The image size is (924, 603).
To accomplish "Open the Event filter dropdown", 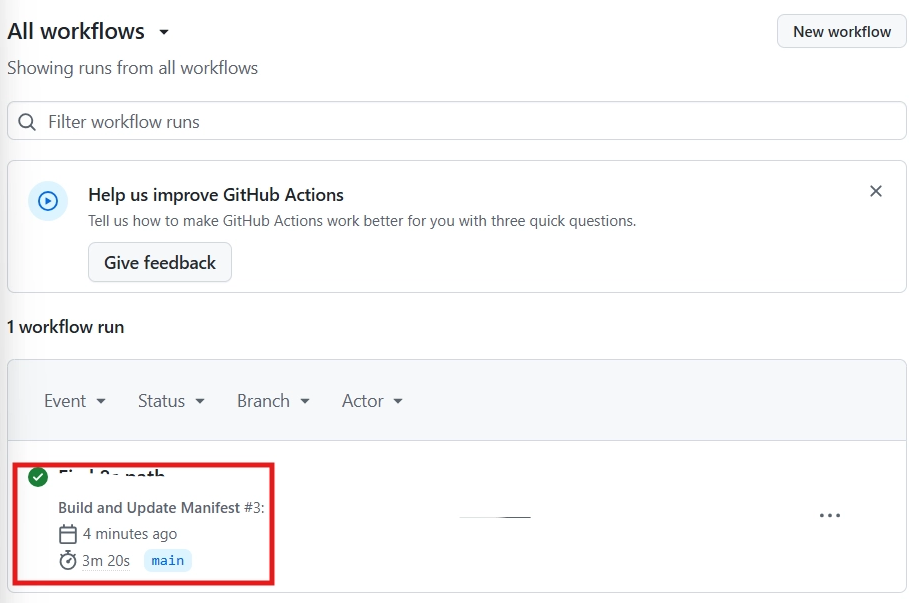I will (x=75, y=401).
